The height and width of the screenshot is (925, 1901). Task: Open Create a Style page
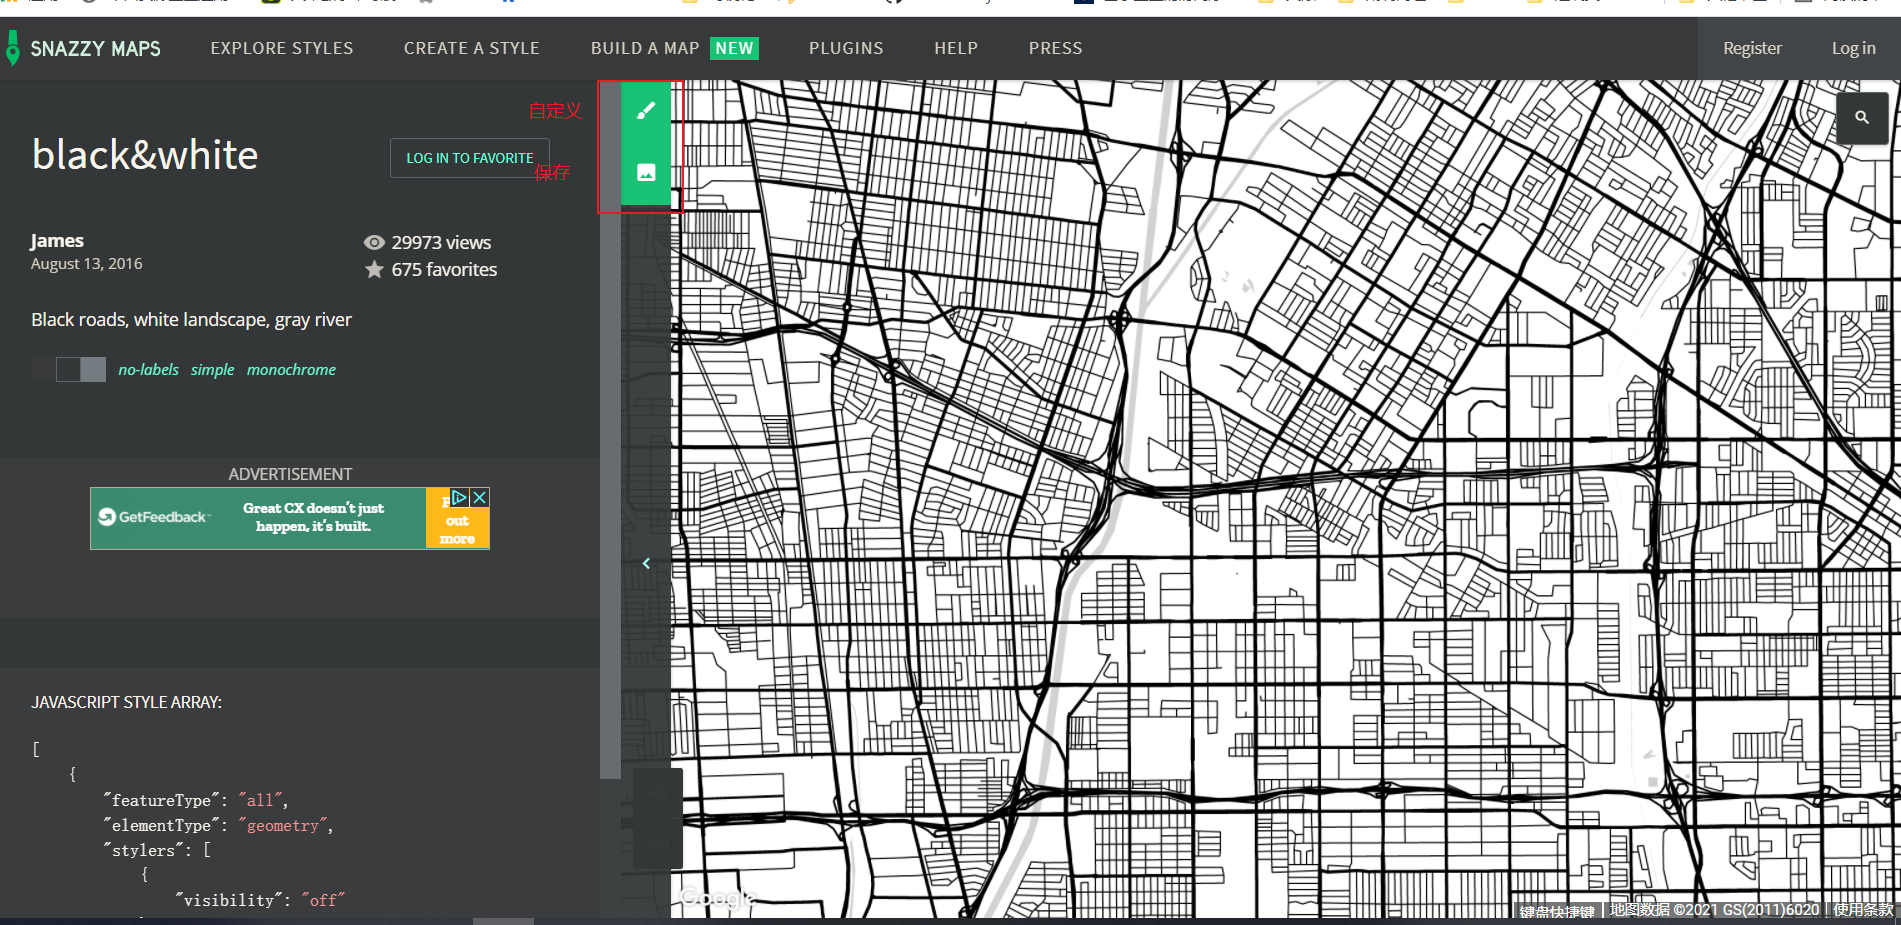(471, 48)
